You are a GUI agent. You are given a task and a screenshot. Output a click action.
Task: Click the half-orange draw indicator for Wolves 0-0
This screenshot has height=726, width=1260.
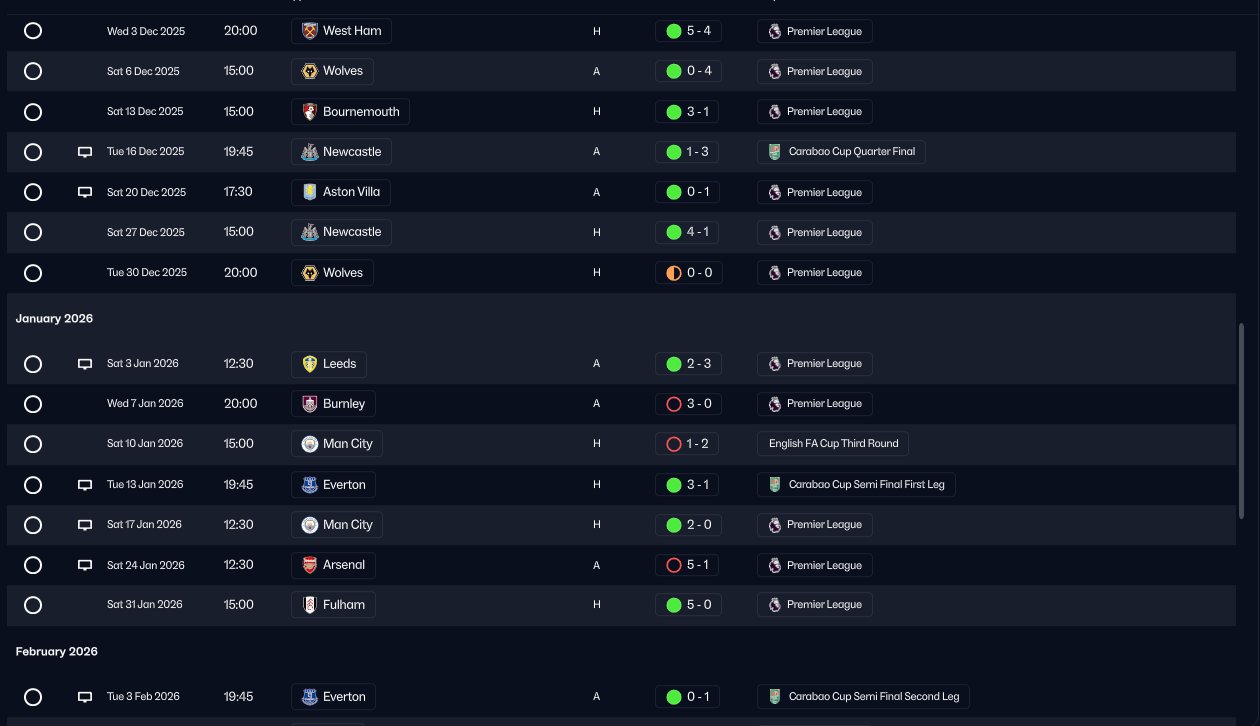click(674, 272)
